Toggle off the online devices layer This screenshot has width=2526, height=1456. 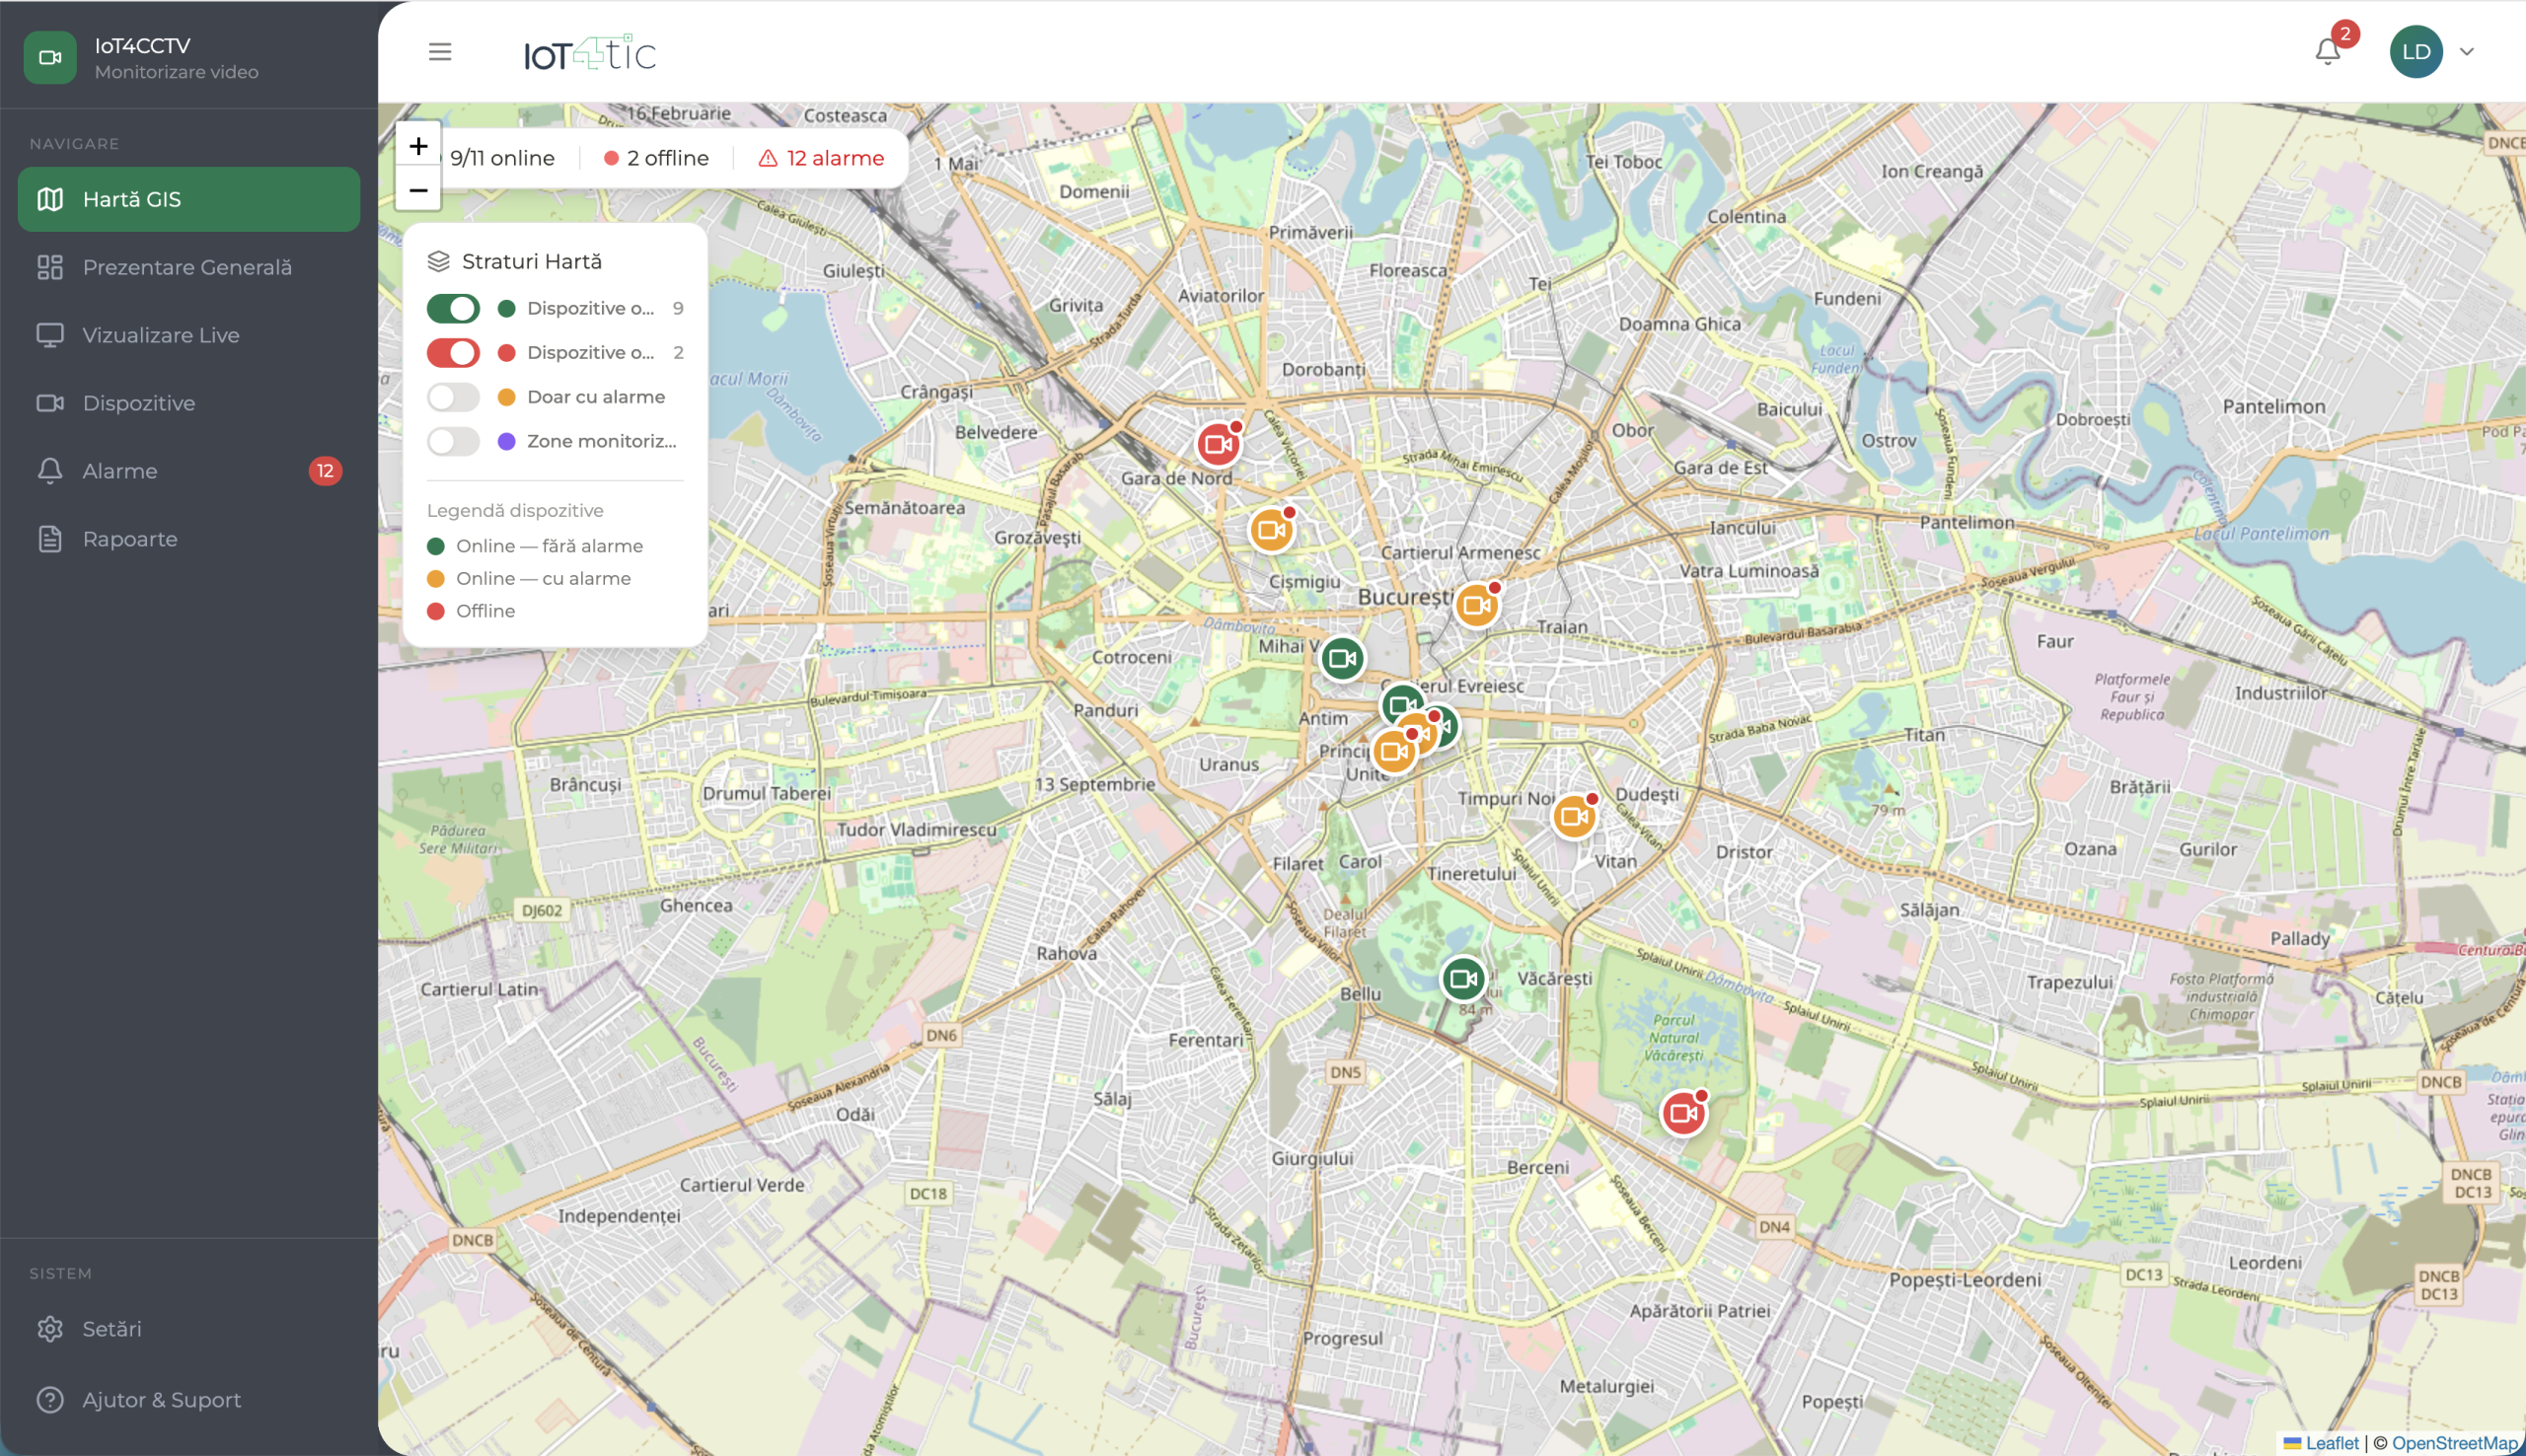pyautogui.click(x=453, y=309)
